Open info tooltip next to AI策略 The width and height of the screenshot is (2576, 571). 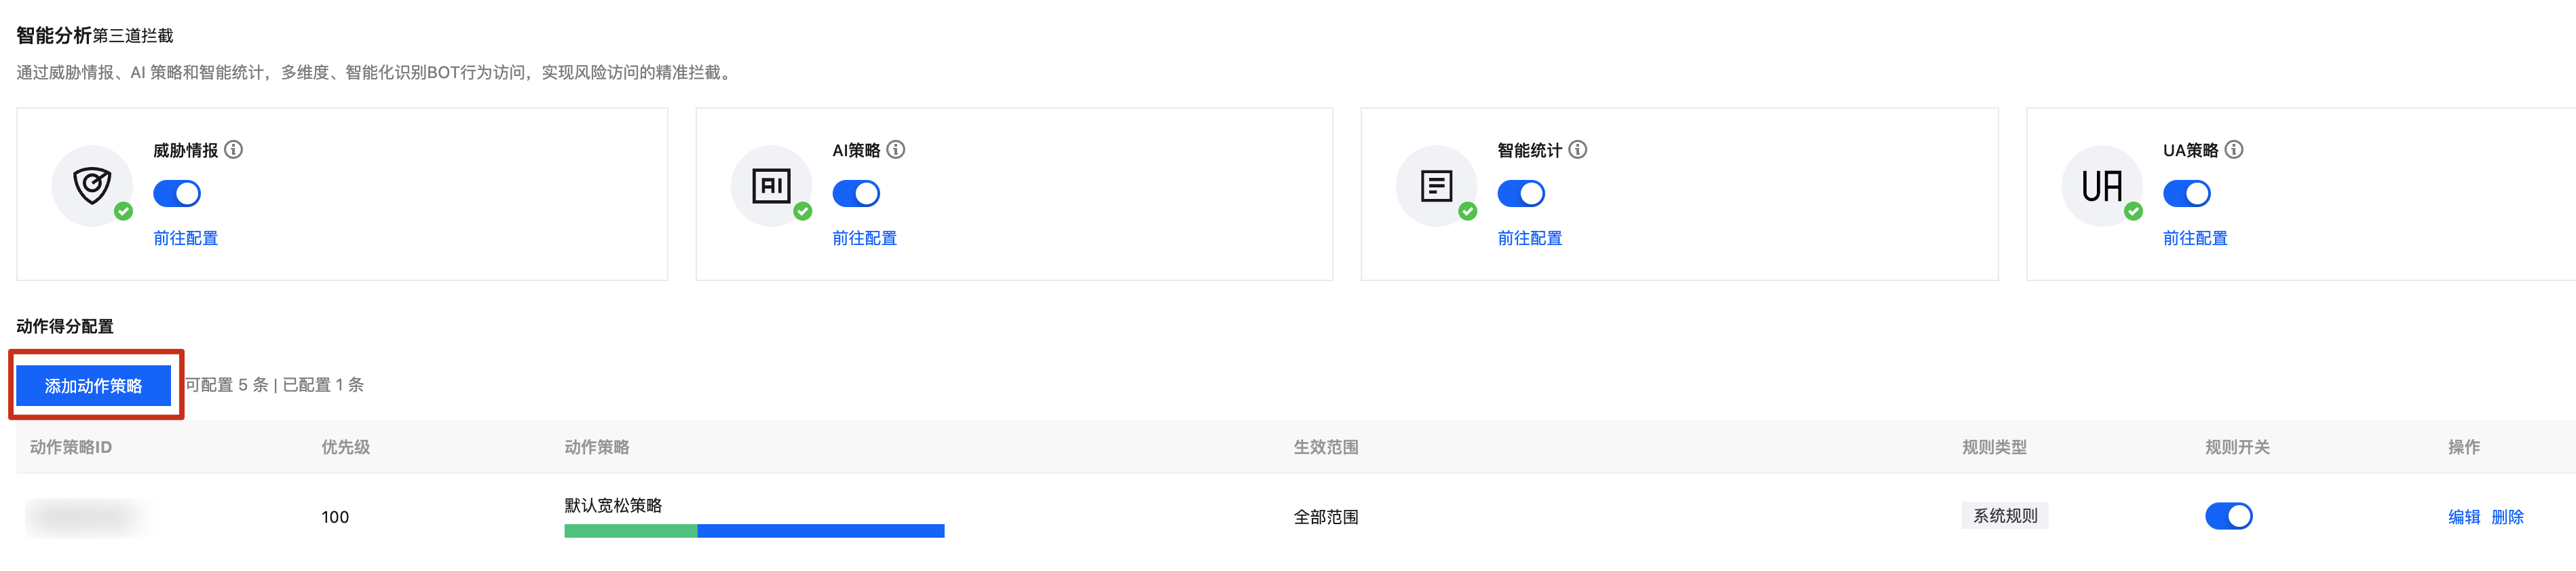point(896,150)
